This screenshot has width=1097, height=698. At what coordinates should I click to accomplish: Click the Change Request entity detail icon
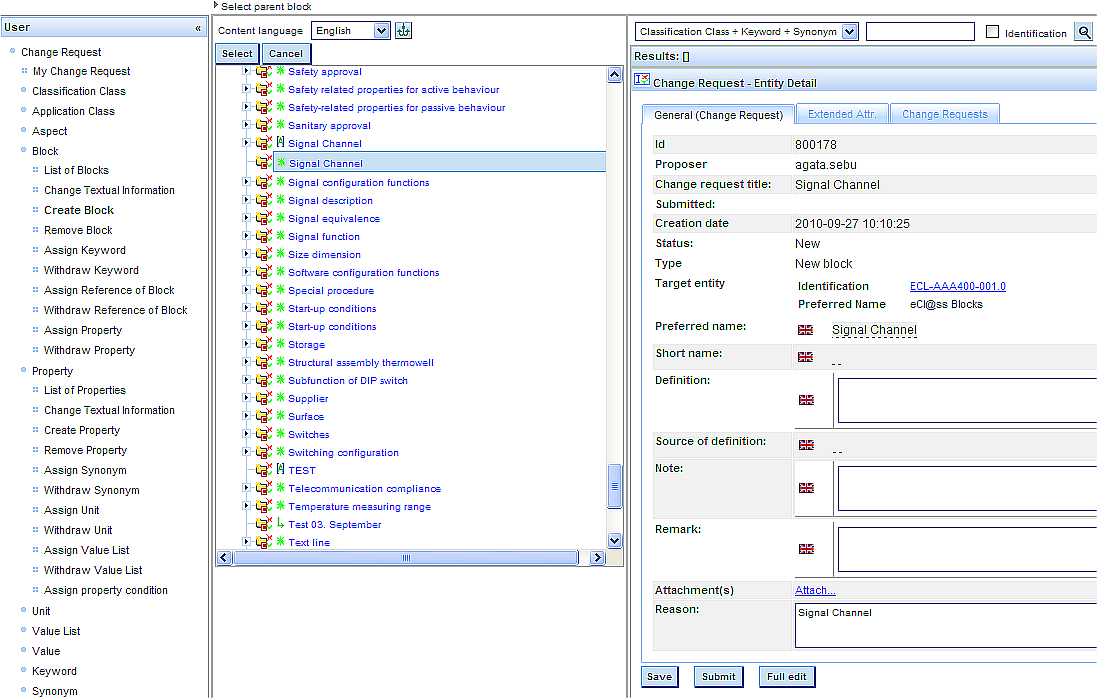[x=642, y=82]
